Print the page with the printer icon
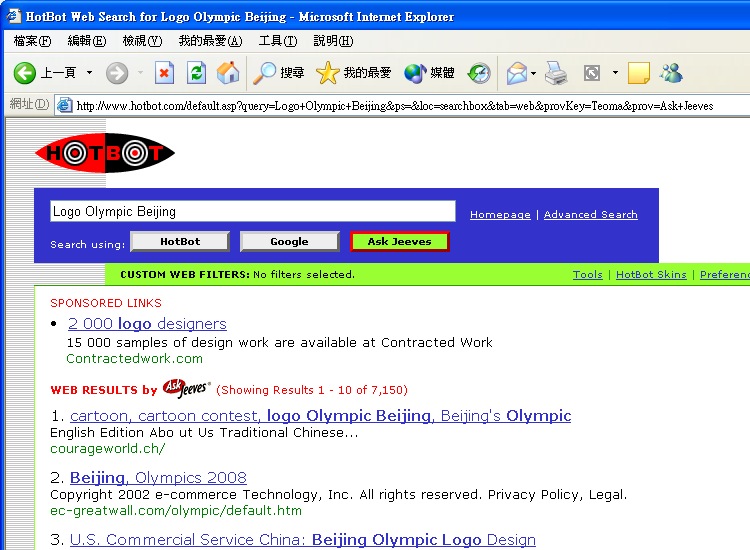The width and height of the screenshot is (750, 550). pyautogui.click(x=556, y=73)
